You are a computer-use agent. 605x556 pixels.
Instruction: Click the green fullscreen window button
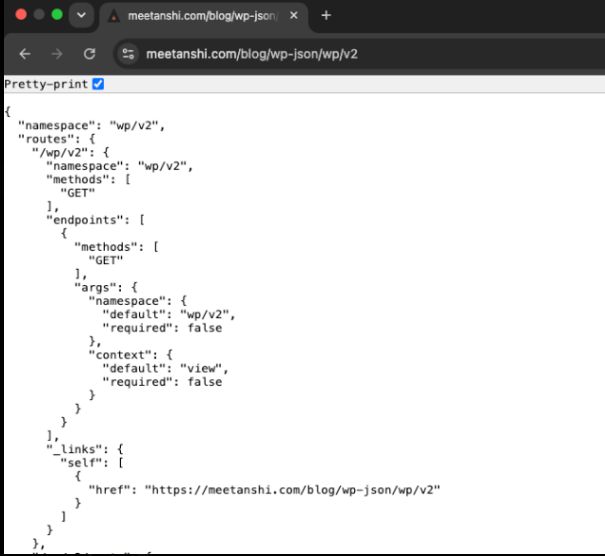[x=57, y=15]
